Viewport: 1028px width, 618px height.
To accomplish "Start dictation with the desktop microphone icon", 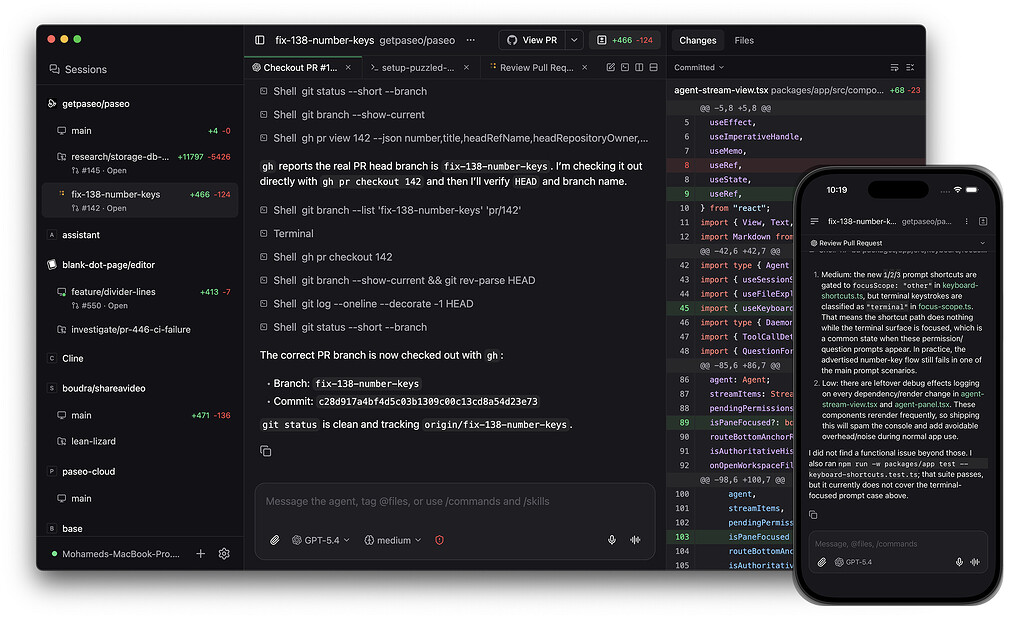I will point(612,540).
